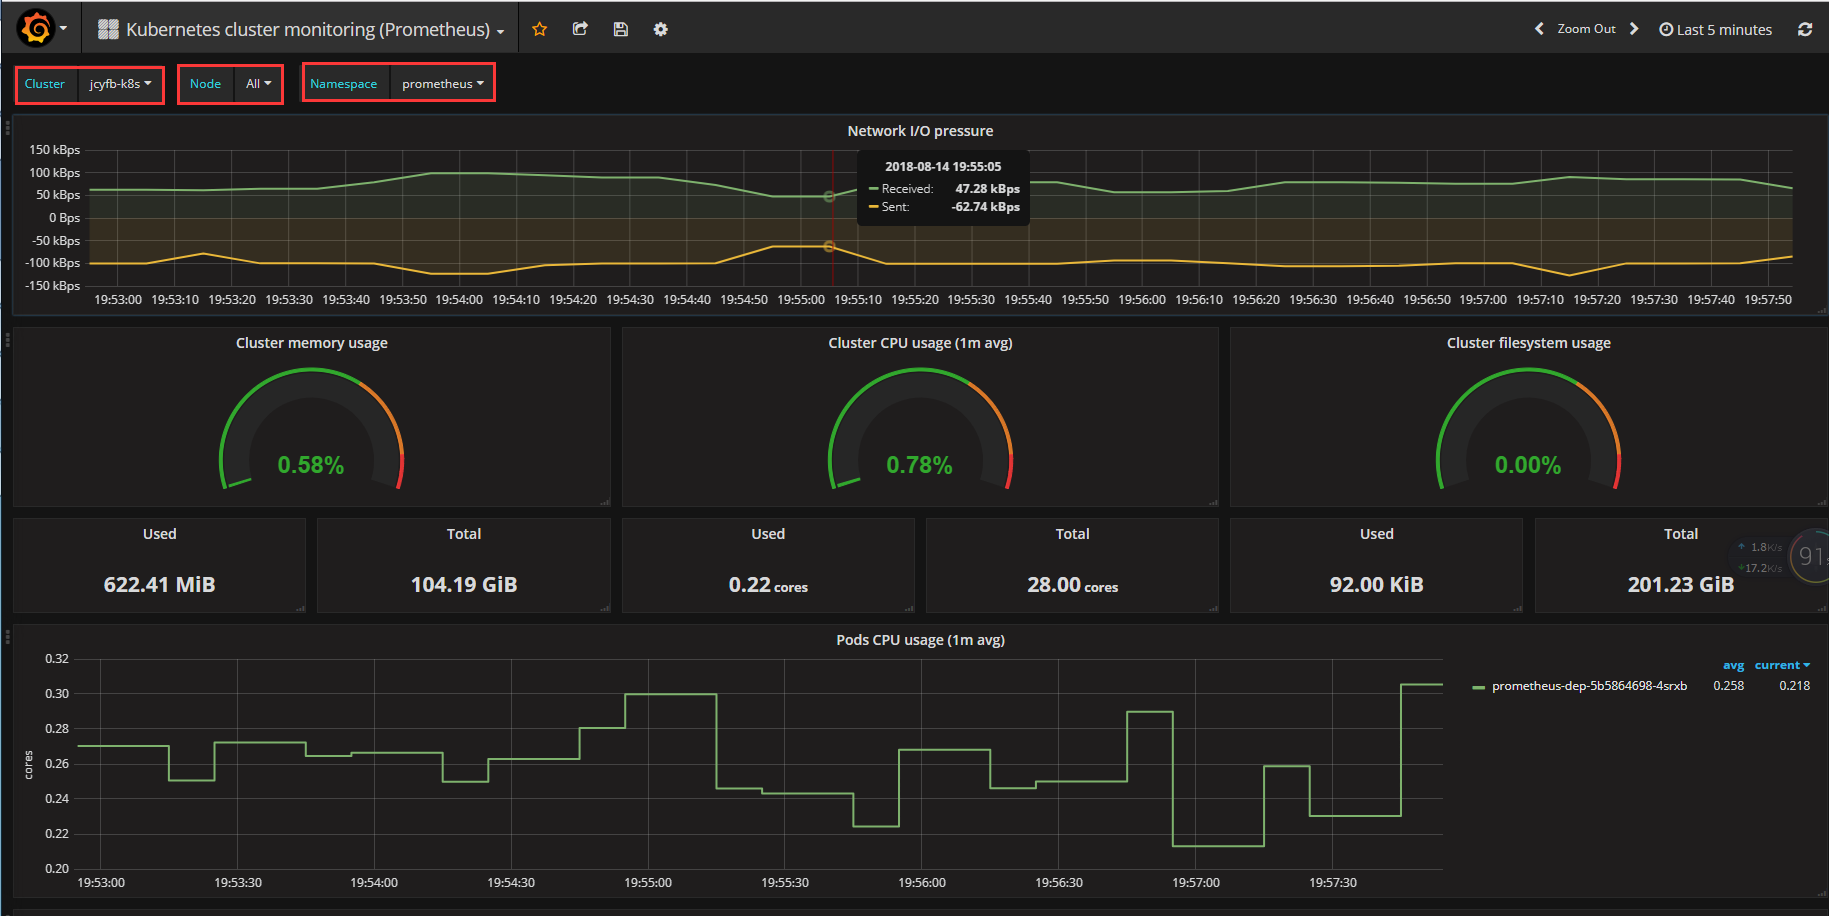
Task: Select CPU Used value 0.22 cores
Action: pyautogui.click(x=768, y=585)
